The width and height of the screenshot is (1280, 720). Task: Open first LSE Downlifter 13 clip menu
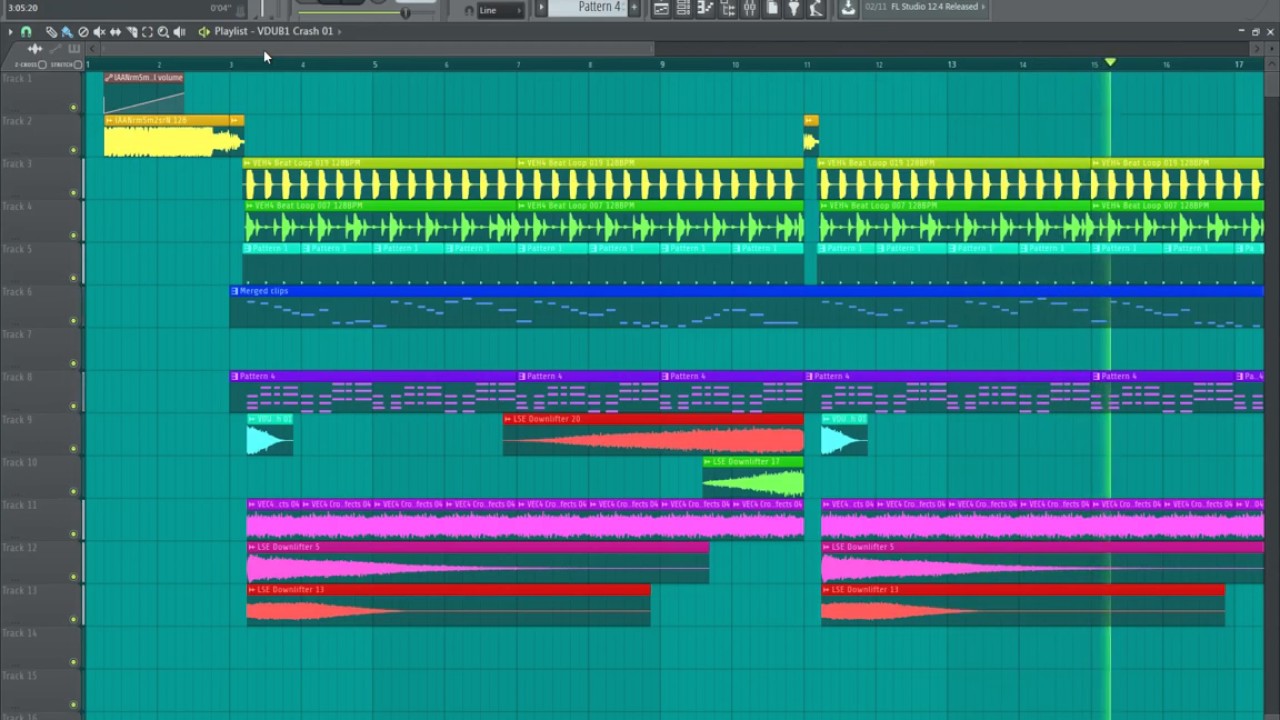coord(252,590)
